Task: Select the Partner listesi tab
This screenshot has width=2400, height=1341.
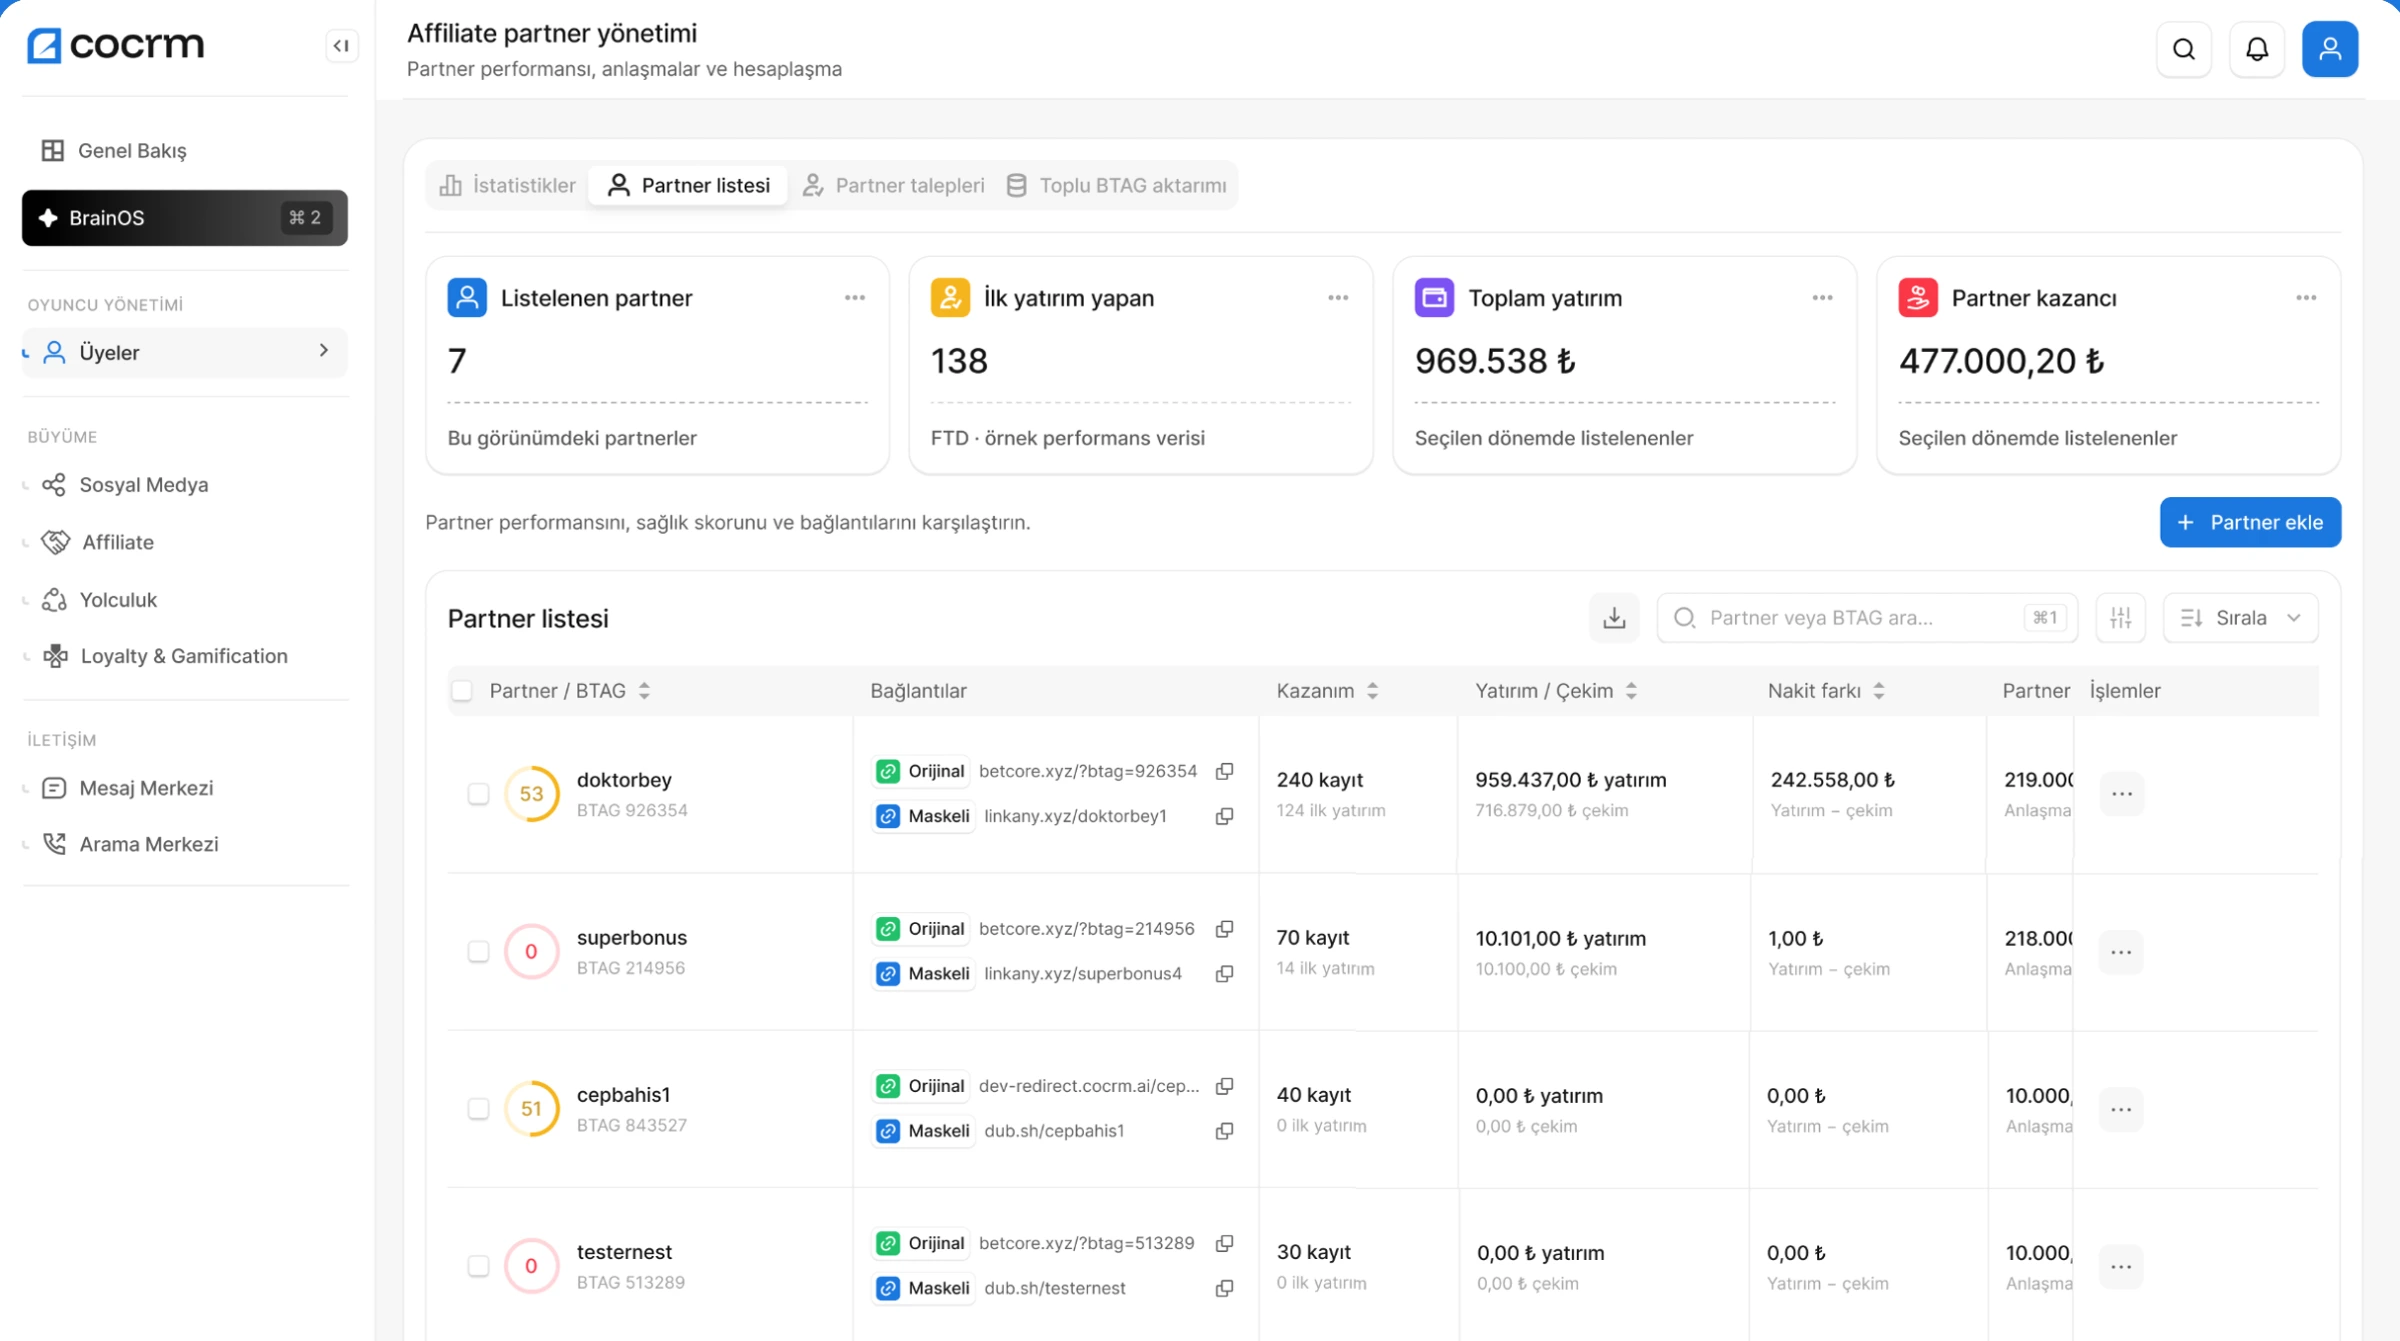Action: (x=689, y=185)
